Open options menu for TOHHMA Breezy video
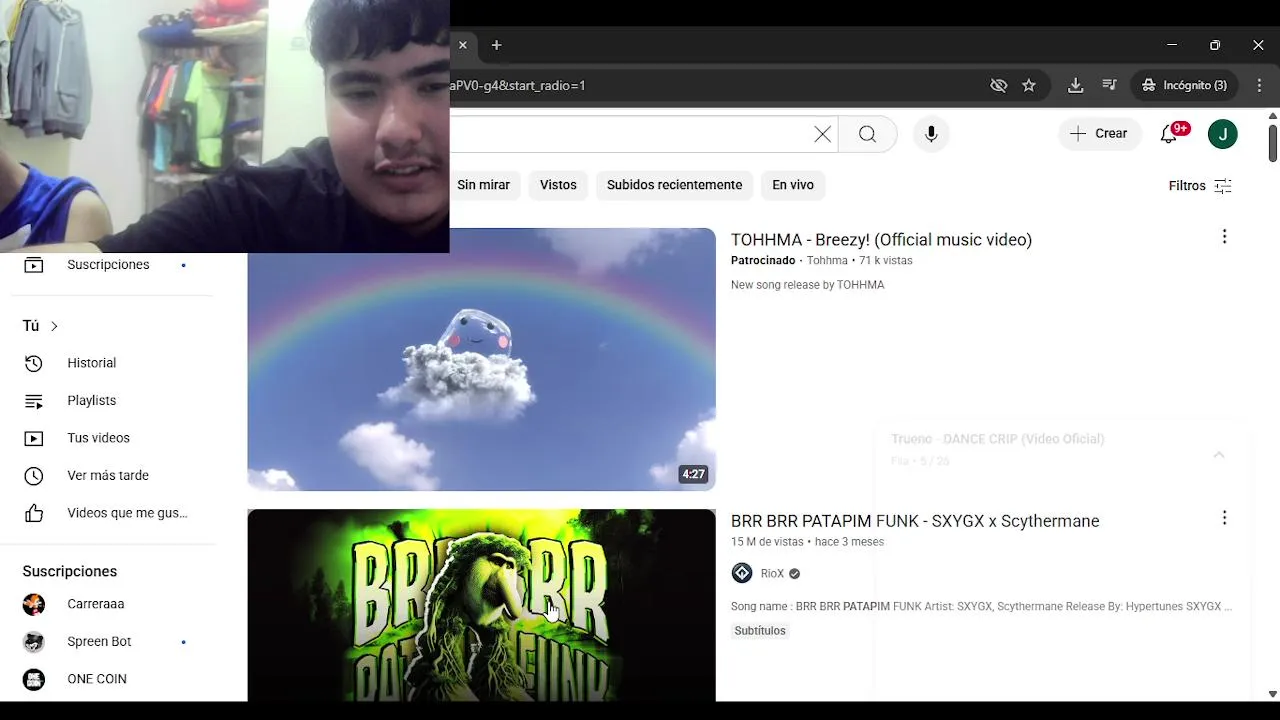The width and height of the screenshot is (1280, 720). point(1224,237)
